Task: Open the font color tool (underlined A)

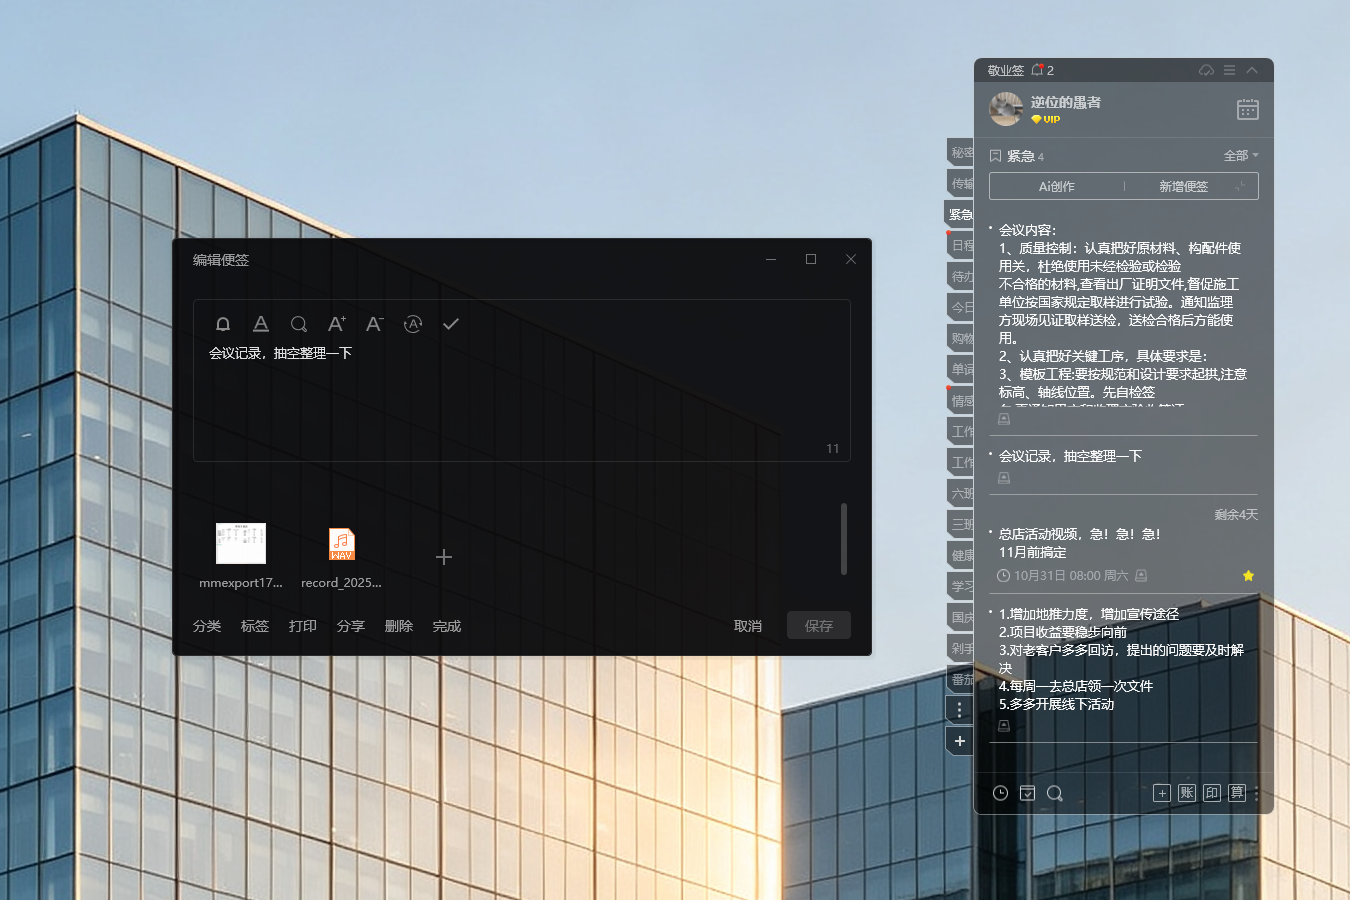Action: [261, 324]
